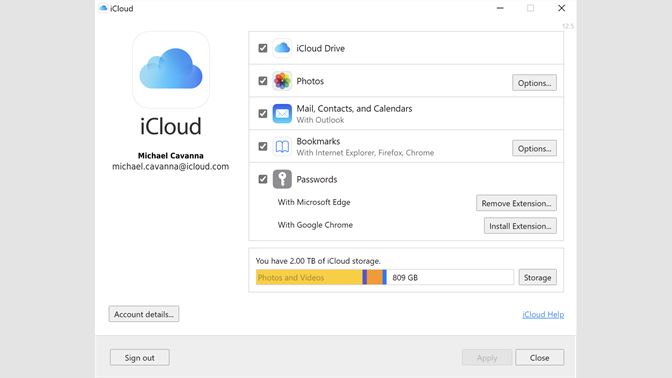Image resolution: width=672 pixels, height=378 pixels.
Task: Open the Storage button
Action: coord(537,277)
